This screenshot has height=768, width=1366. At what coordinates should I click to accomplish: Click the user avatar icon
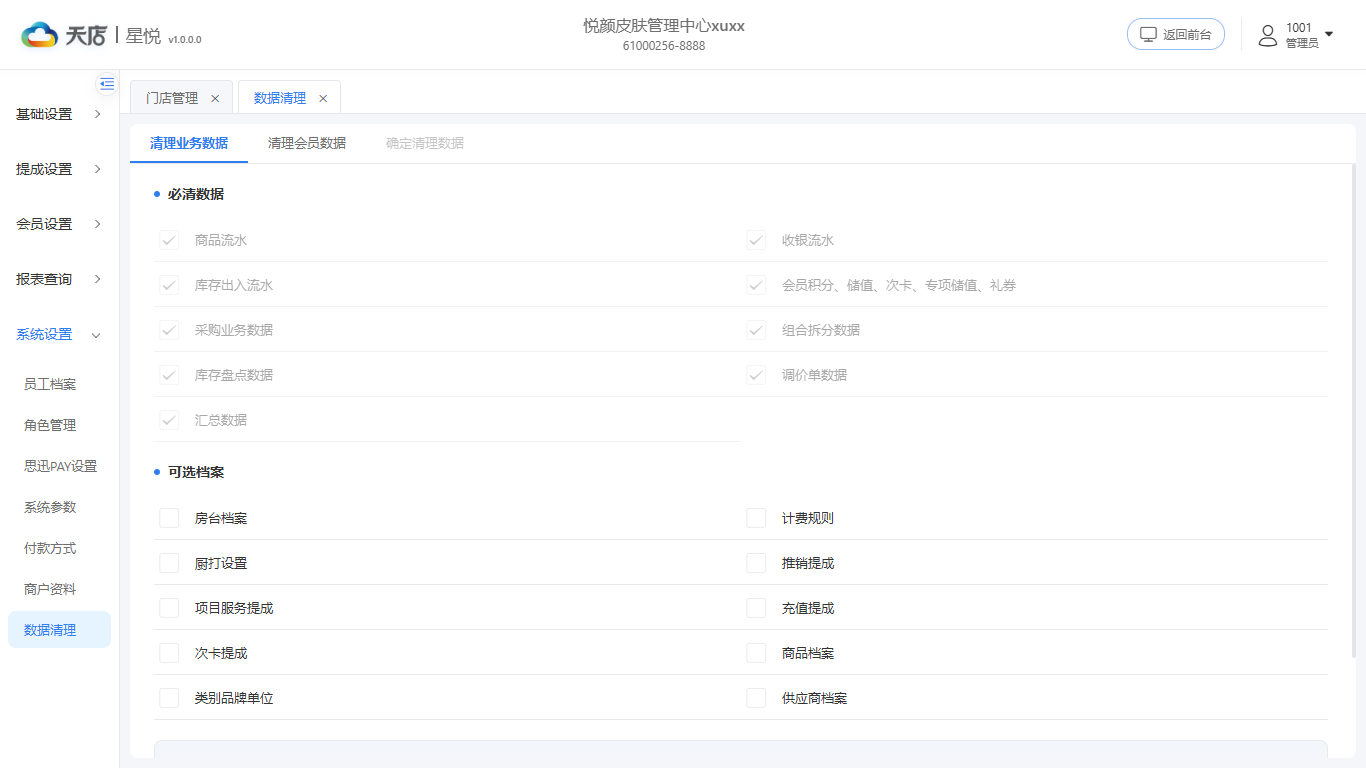(x=1268, y=35)
